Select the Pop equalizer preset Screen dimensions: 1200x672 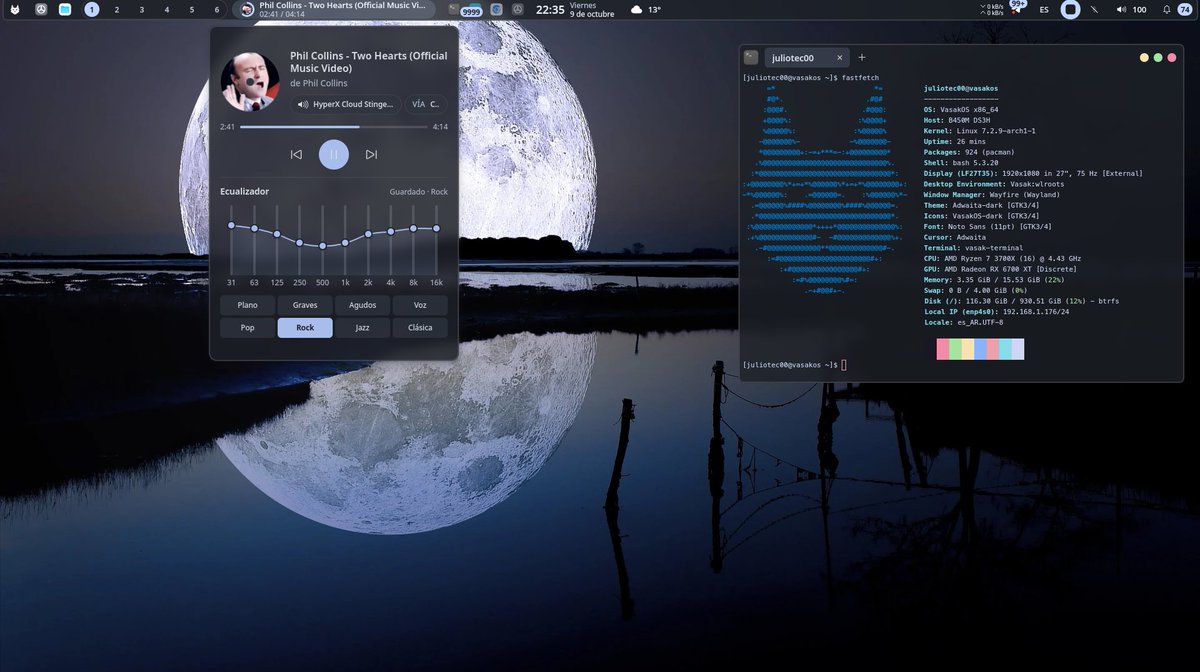click(248, 328)
